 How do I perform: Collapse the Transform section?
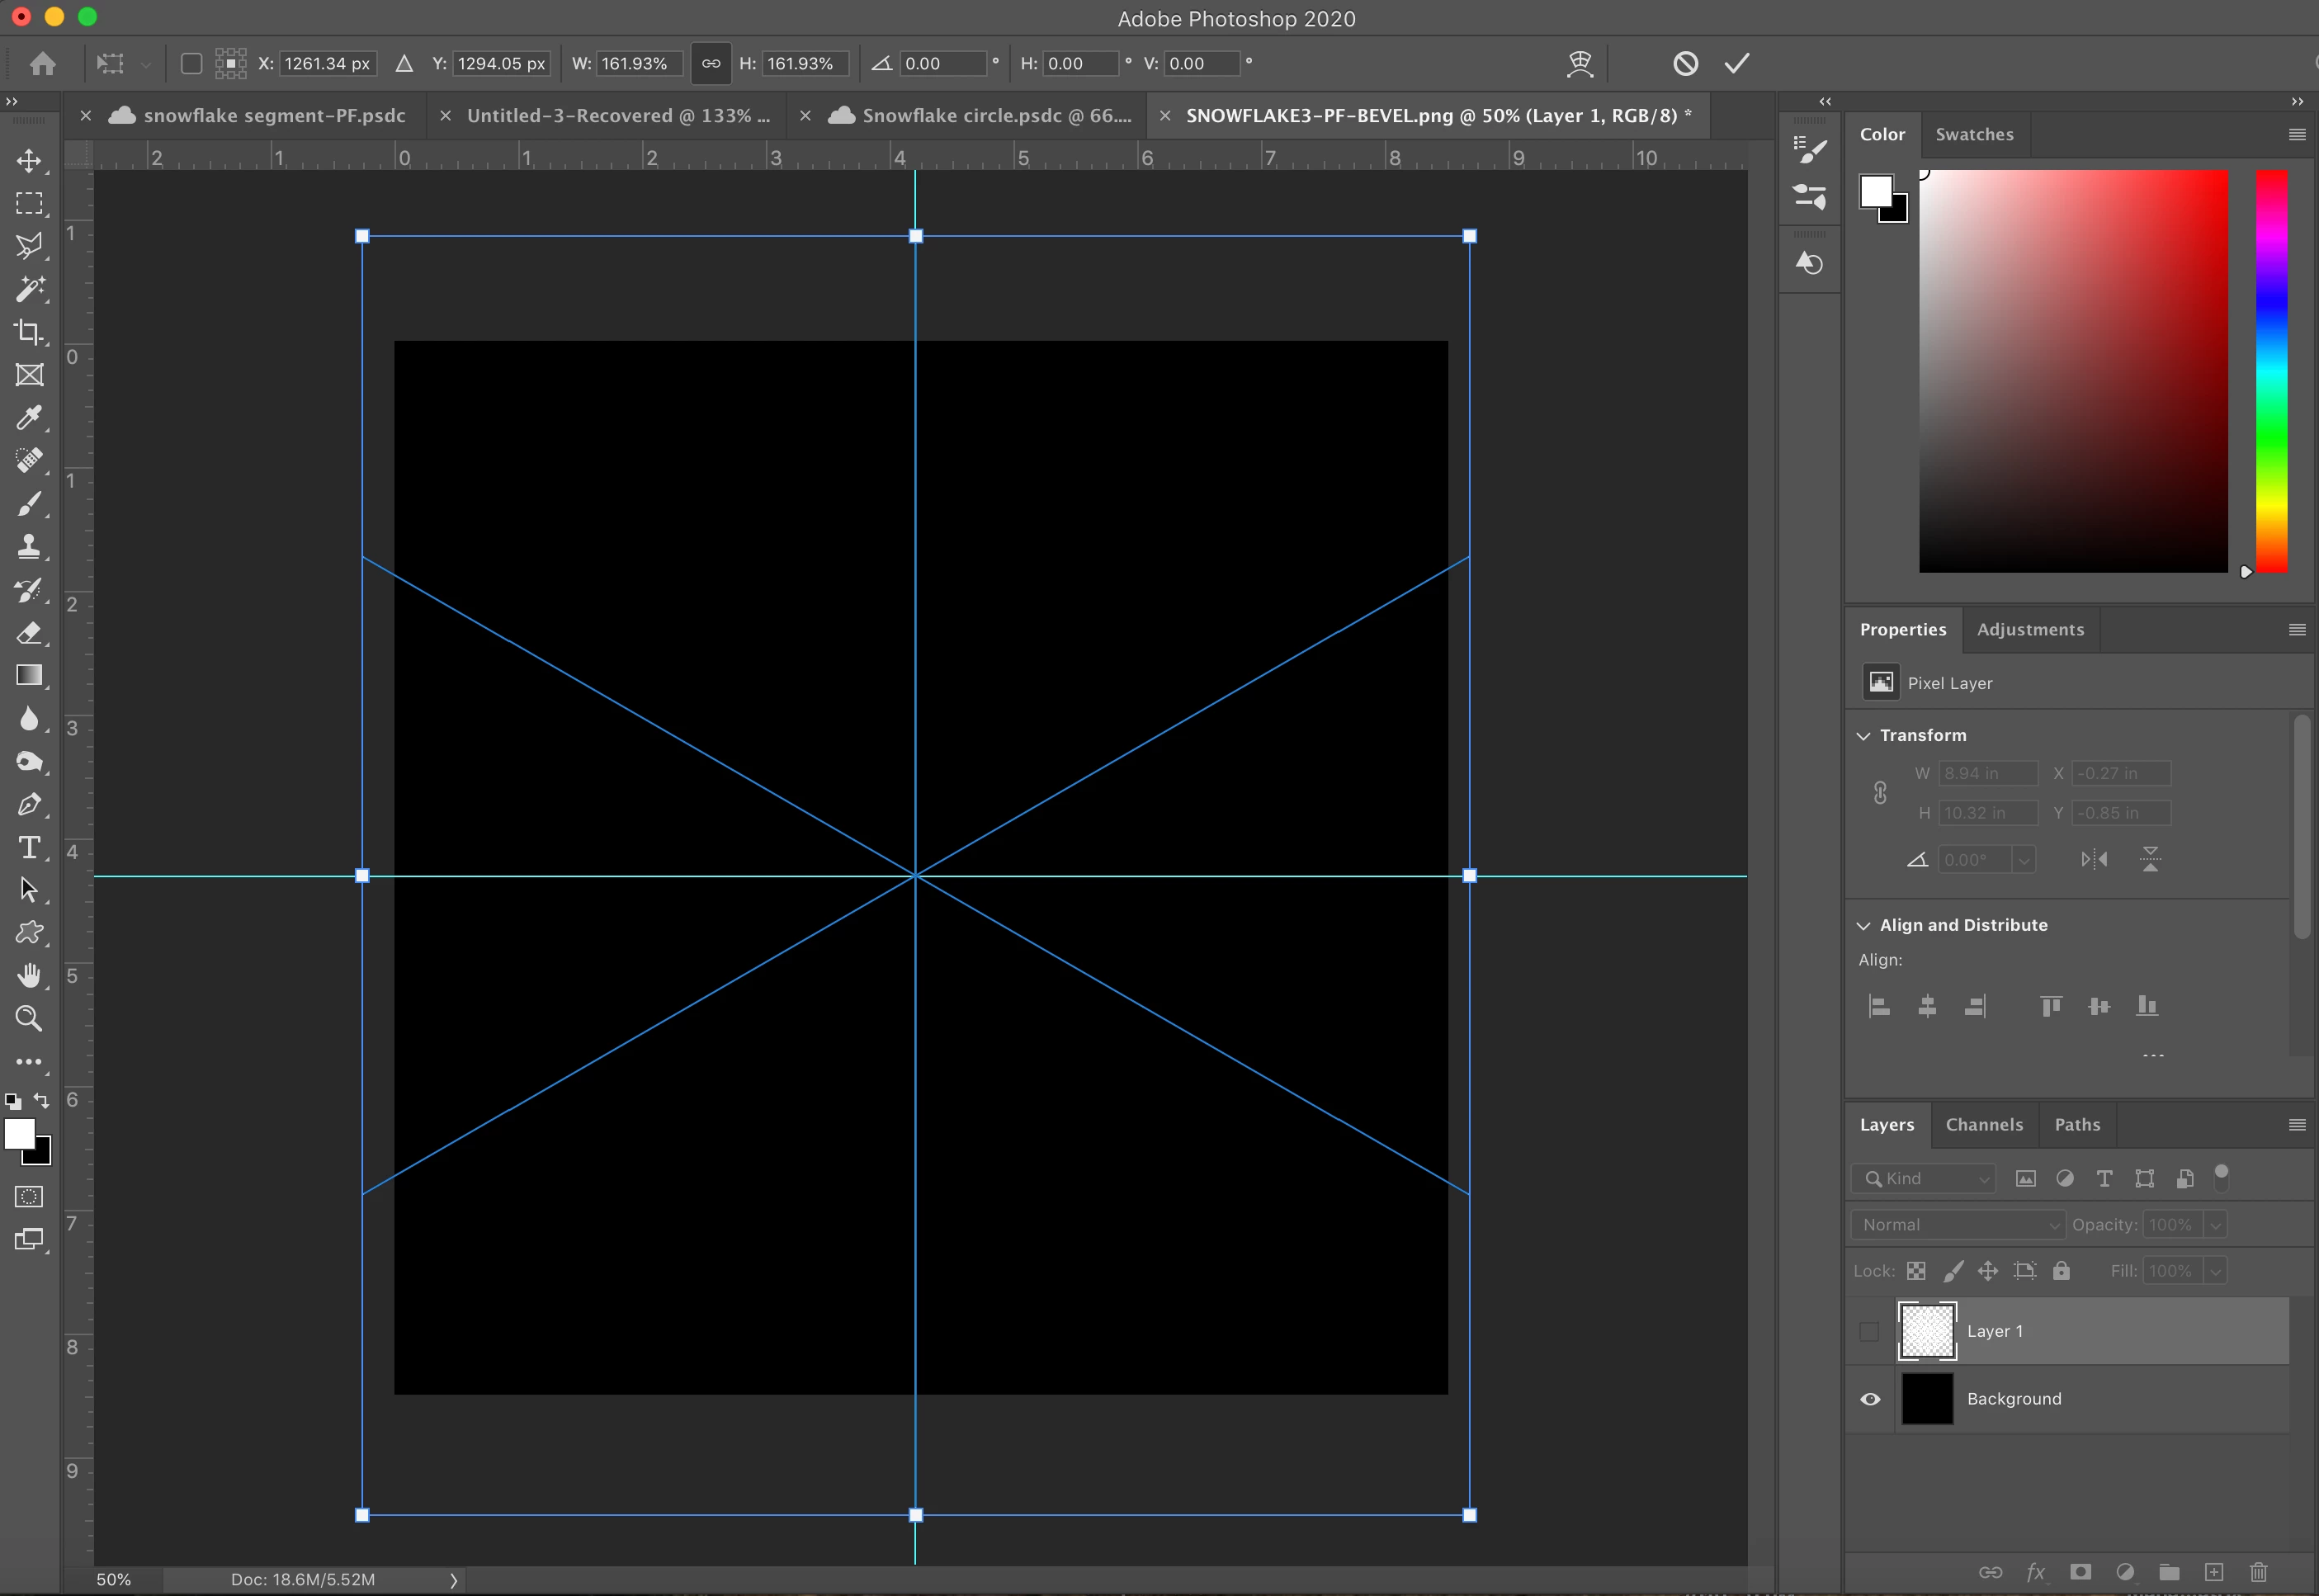click(1863, 736)
